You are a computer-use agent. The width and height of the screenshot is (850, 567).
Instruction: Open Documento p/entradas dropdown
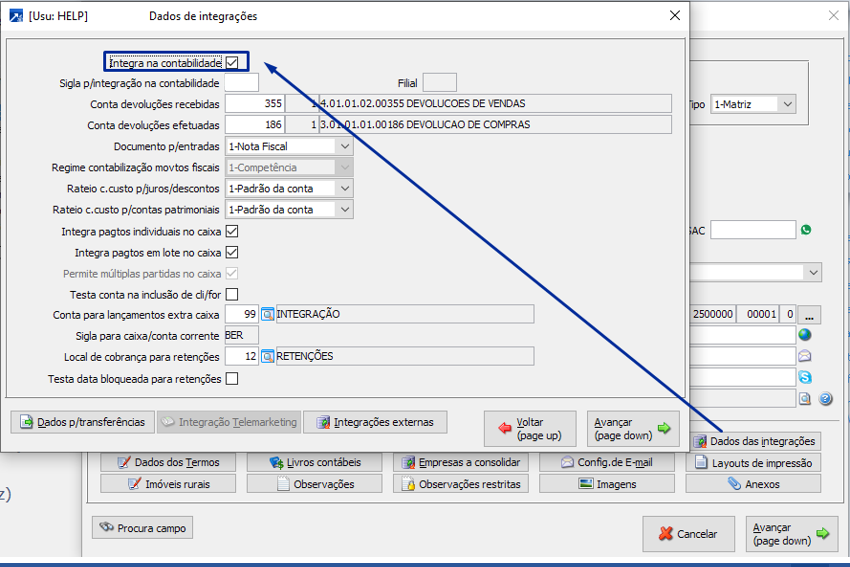tap(345, 146)
